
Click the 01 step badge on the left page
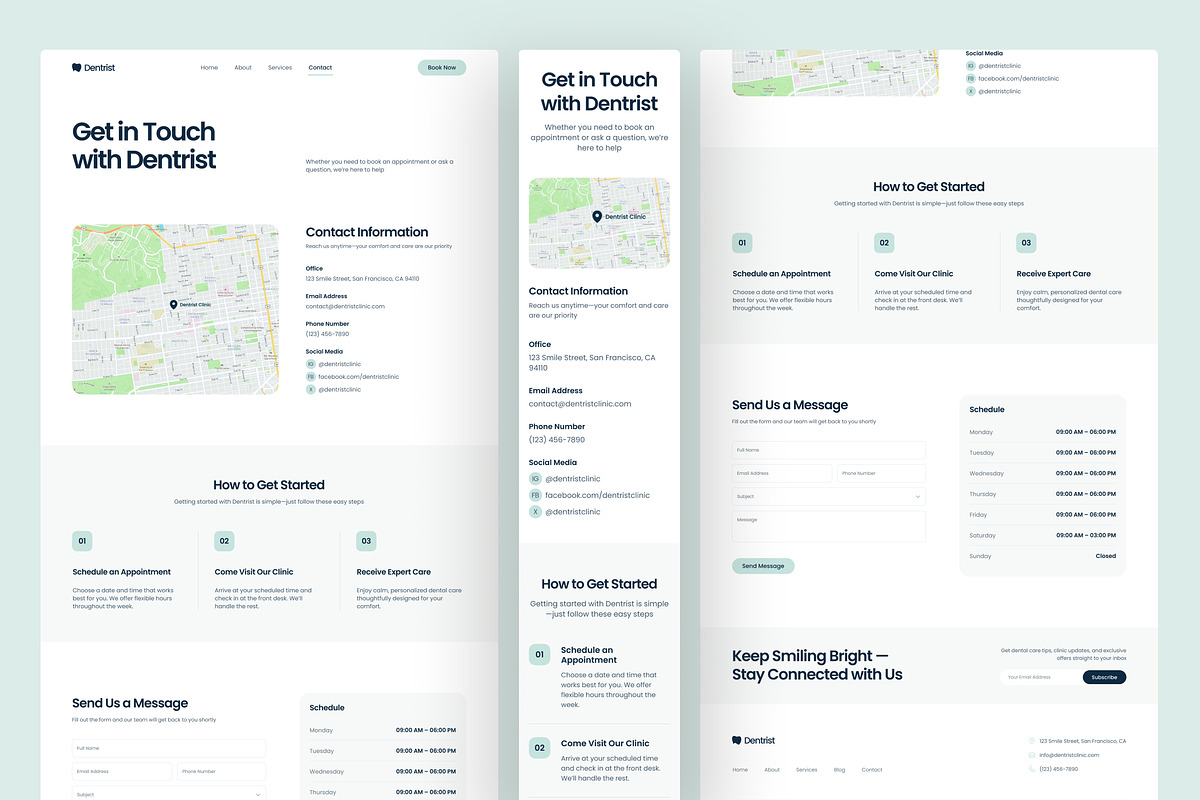[x=82, y=541]
